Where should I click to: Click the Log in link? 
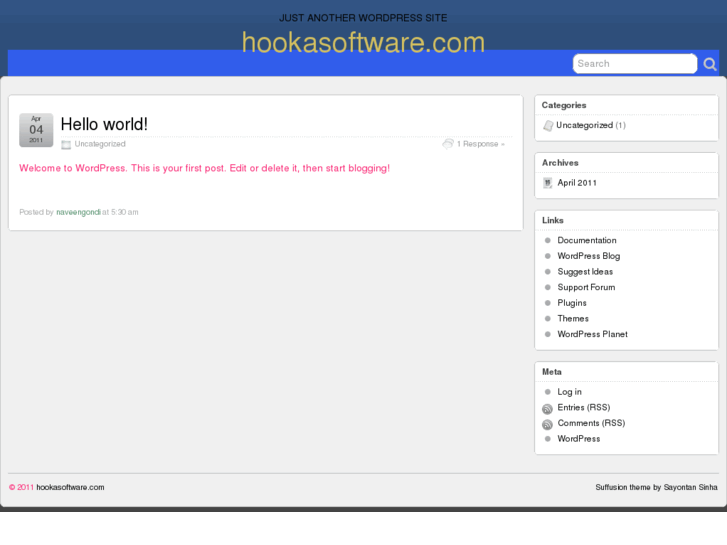point(569,392)
